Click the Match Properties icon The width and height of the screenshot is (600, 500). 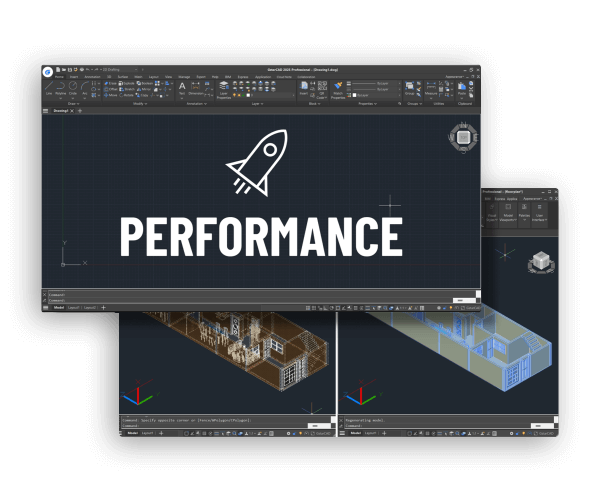click(337, 88)
